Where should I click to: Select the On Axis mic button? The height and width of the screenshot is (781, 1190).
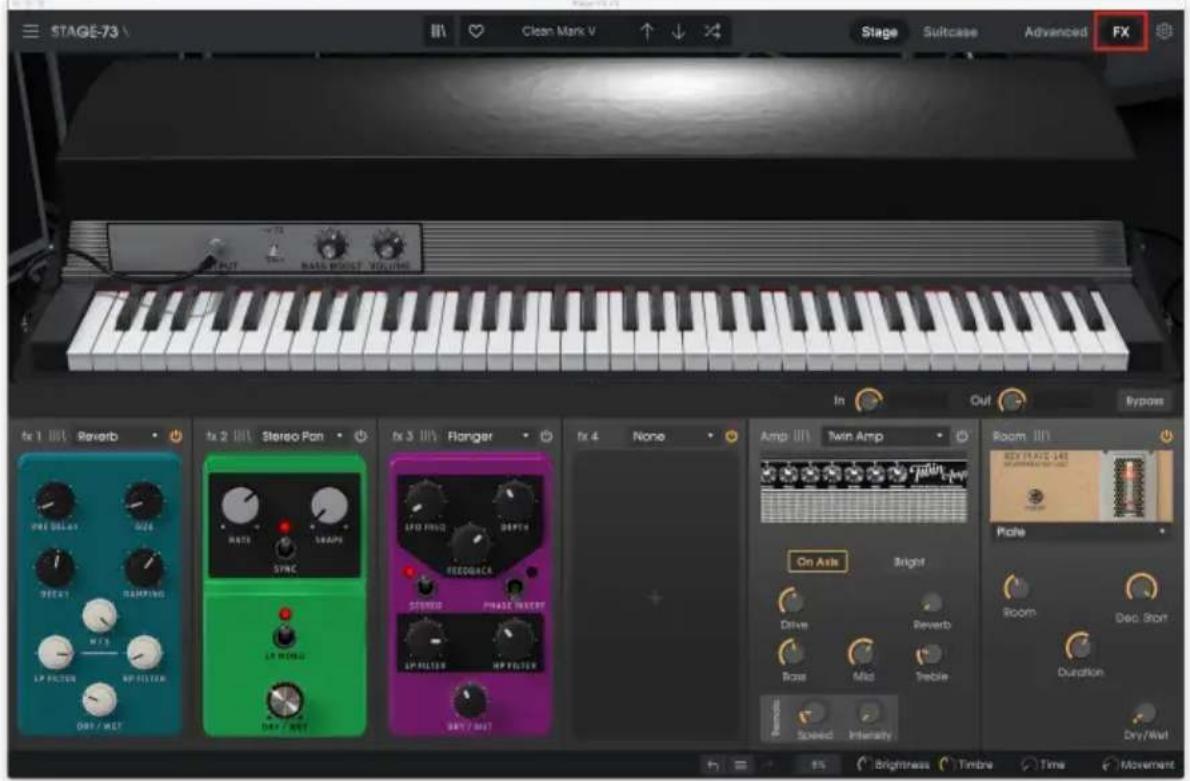(817, 562)
